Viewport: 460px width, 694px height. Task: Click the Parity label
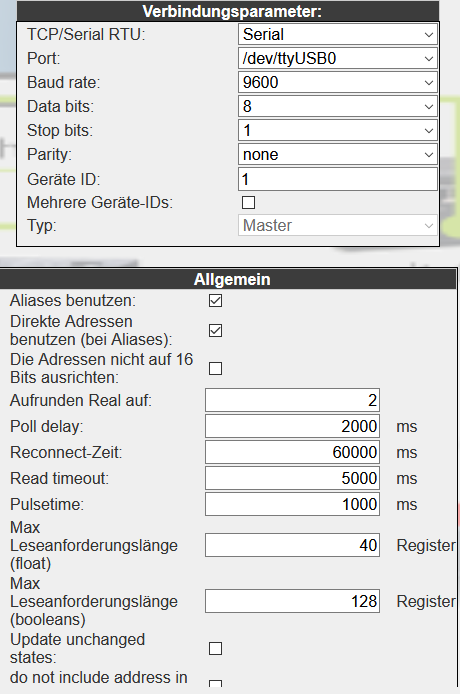pyautogui.click(x=49, y=154)
